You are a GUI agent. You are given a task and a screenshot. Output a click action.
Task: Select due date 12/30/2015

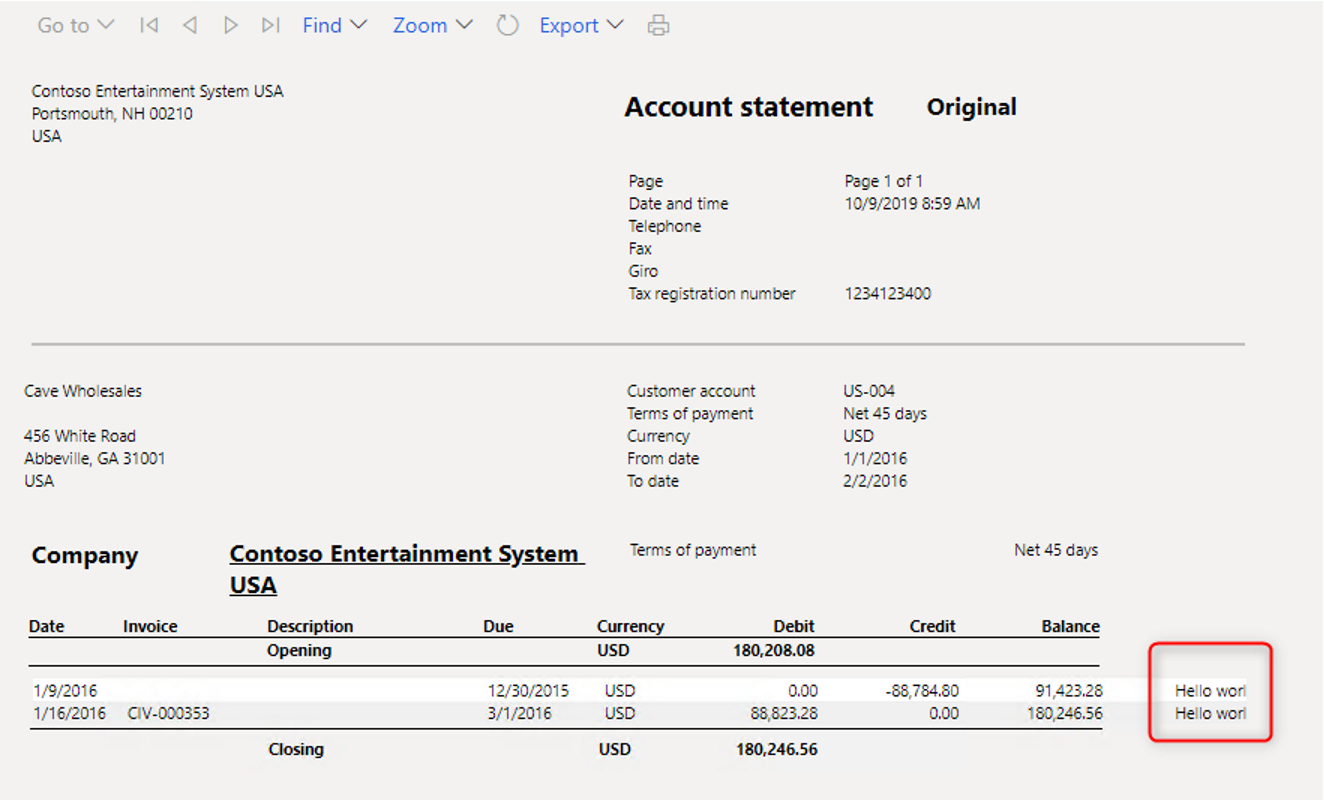[x=526, y=690]
